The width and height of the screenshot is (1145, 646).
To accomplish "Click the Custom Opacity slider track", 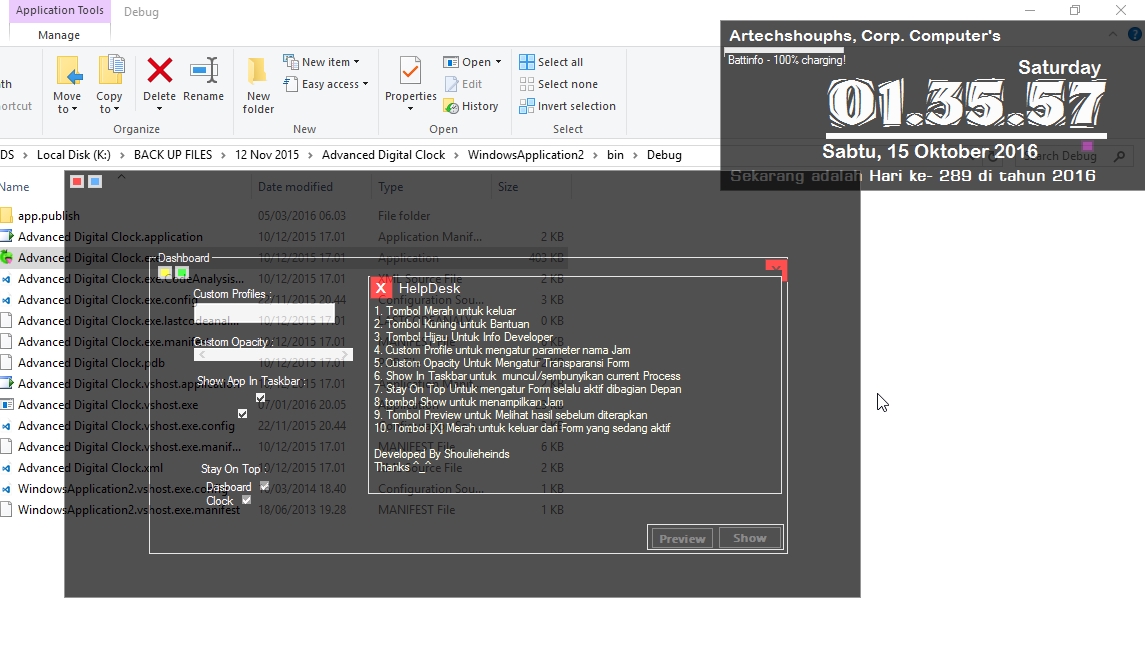I will [x=273, y=355].
